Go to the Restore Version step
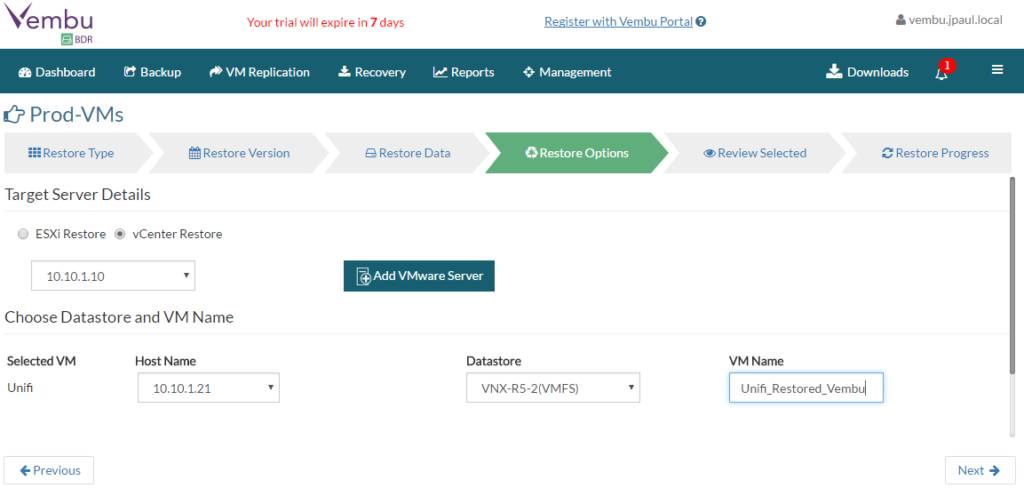1024x488 pixels. click(239, 153)
